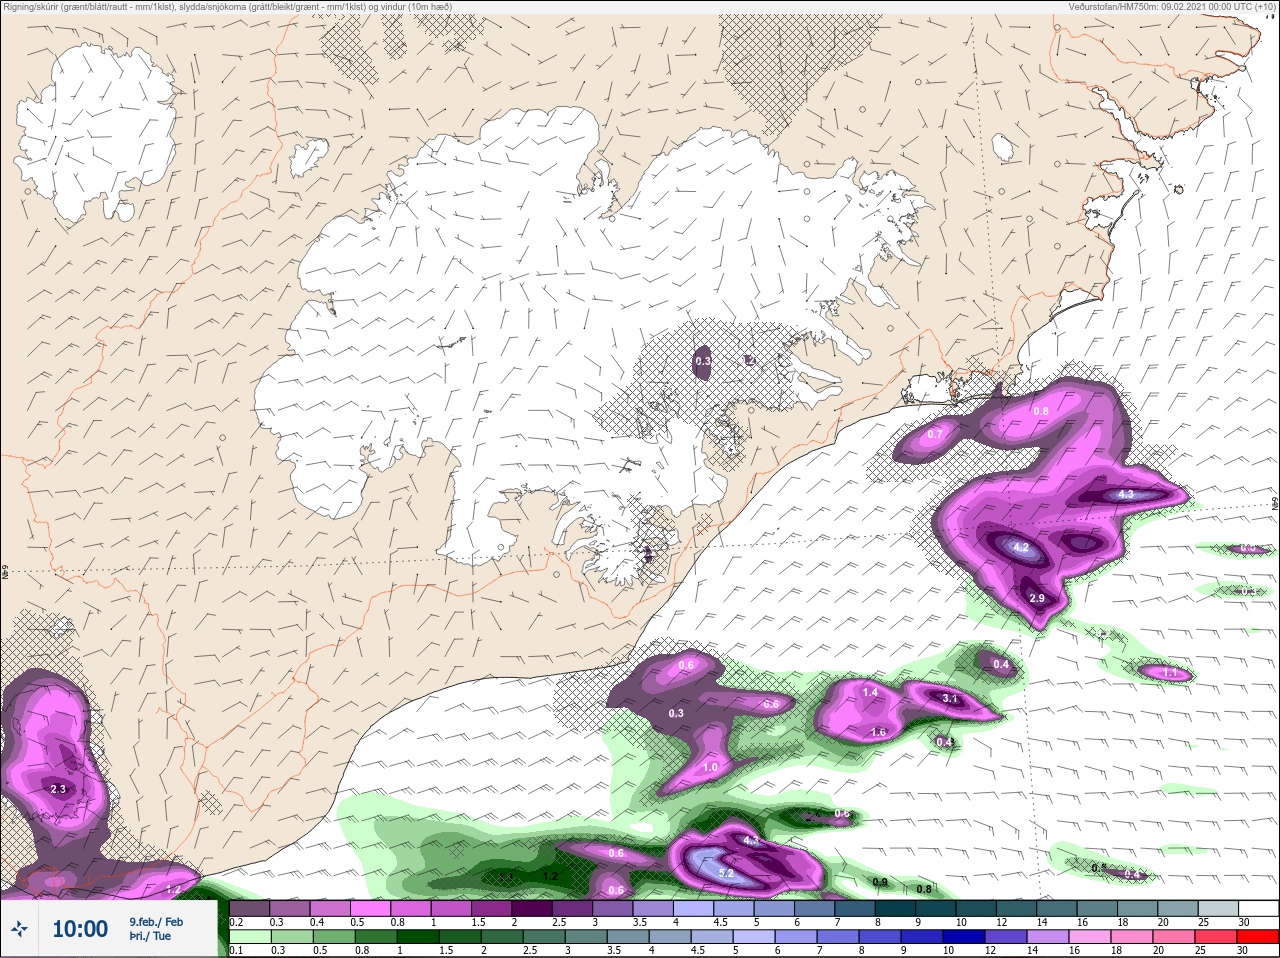1280x958 pixels.
Task: Select bottom-row violet swatch starting at 14
Action: [1047, 937]
